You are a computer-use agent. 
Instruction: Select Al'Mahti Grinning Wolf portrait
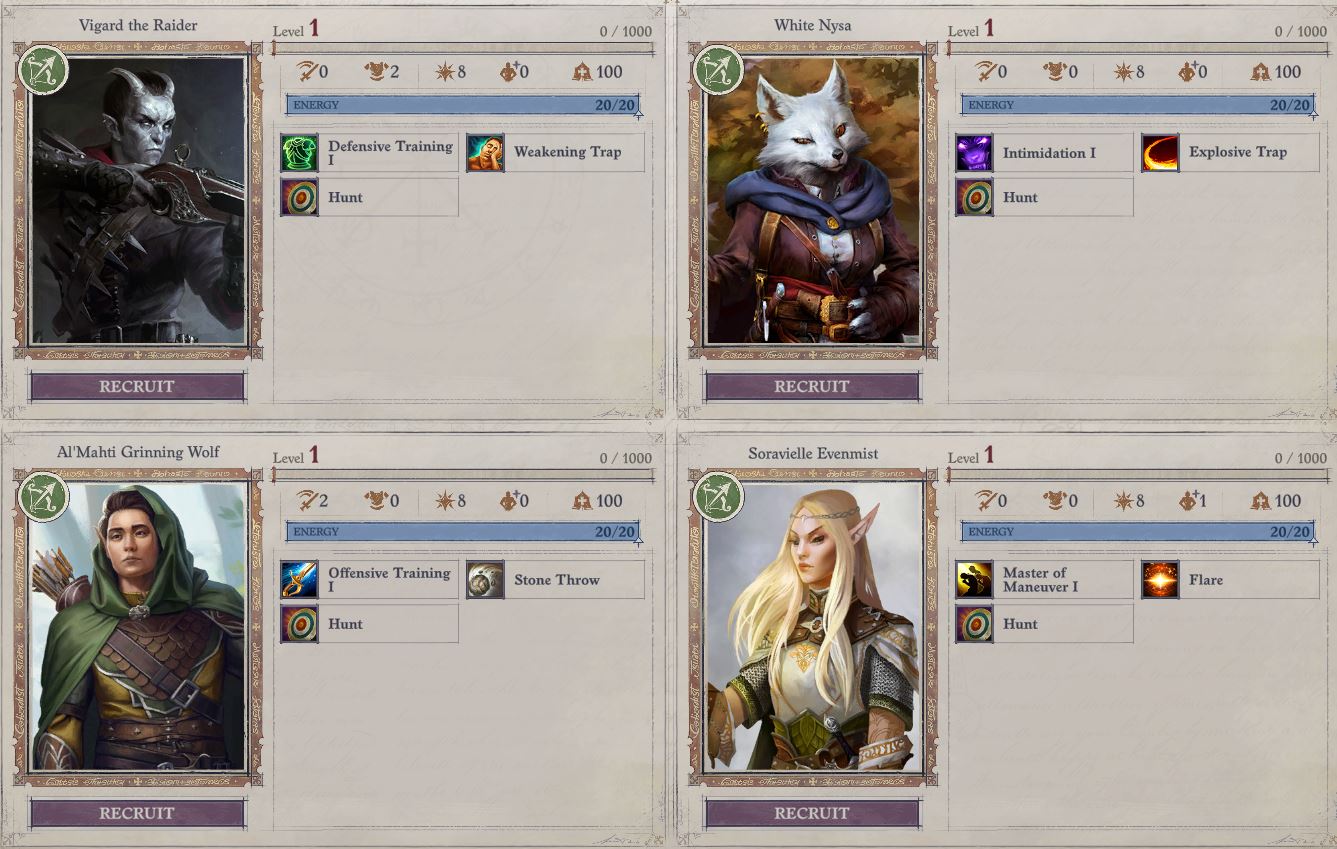tap(138, 628)
